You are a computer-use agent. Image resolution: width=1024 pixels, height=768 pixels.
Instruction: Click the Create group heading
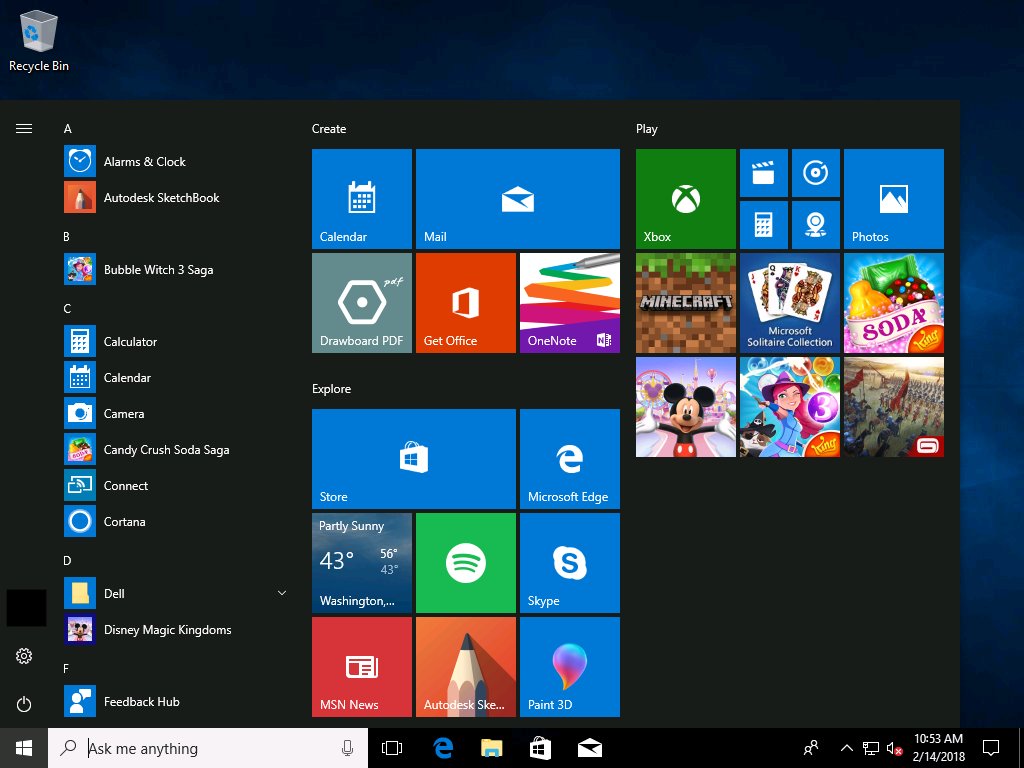(x=328, y=129)
